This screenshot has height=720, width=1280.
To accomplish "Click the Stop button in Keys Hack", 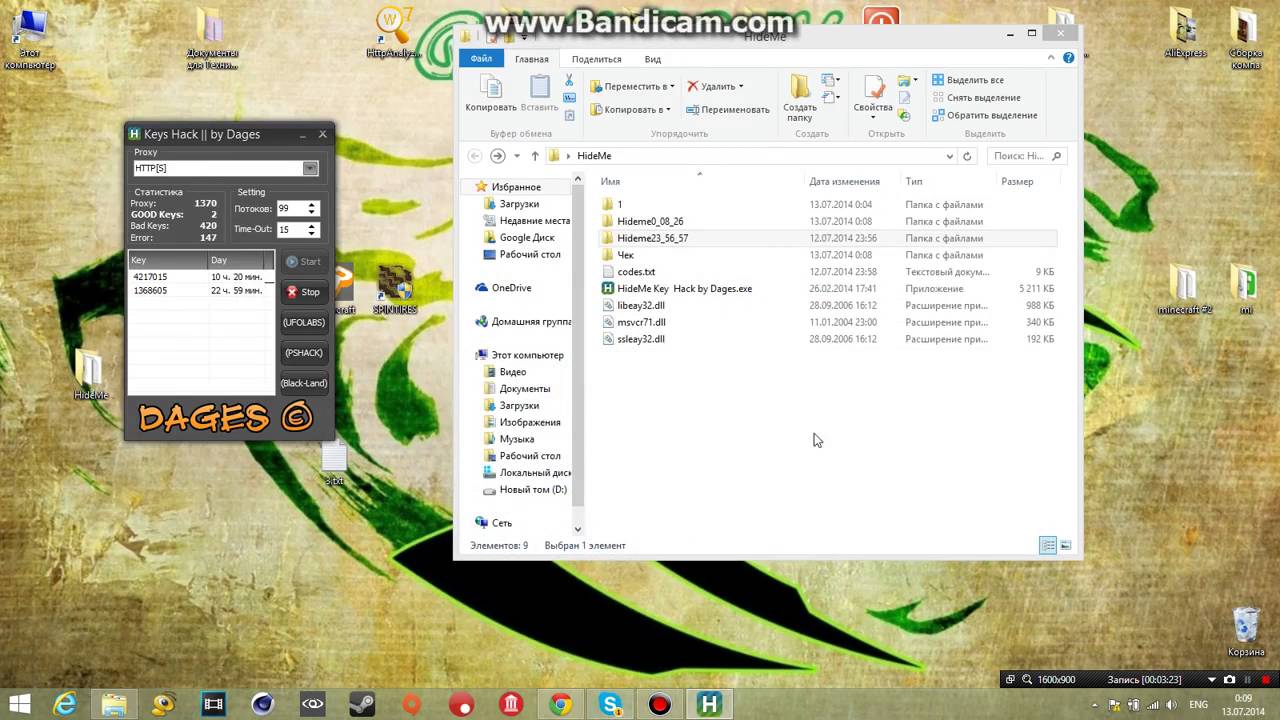I will click(303, 292).
